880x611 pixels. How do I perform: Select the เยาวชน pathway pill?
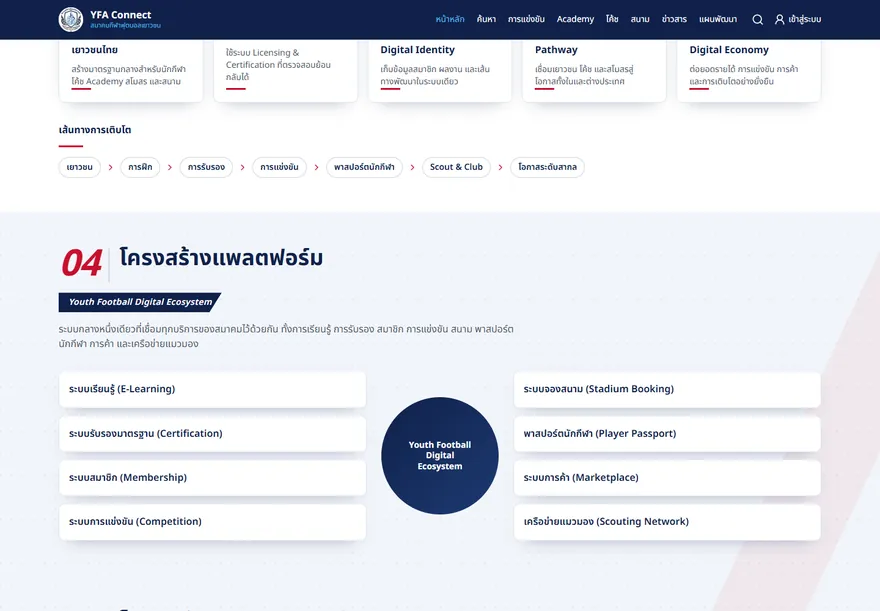coord(80,167)
